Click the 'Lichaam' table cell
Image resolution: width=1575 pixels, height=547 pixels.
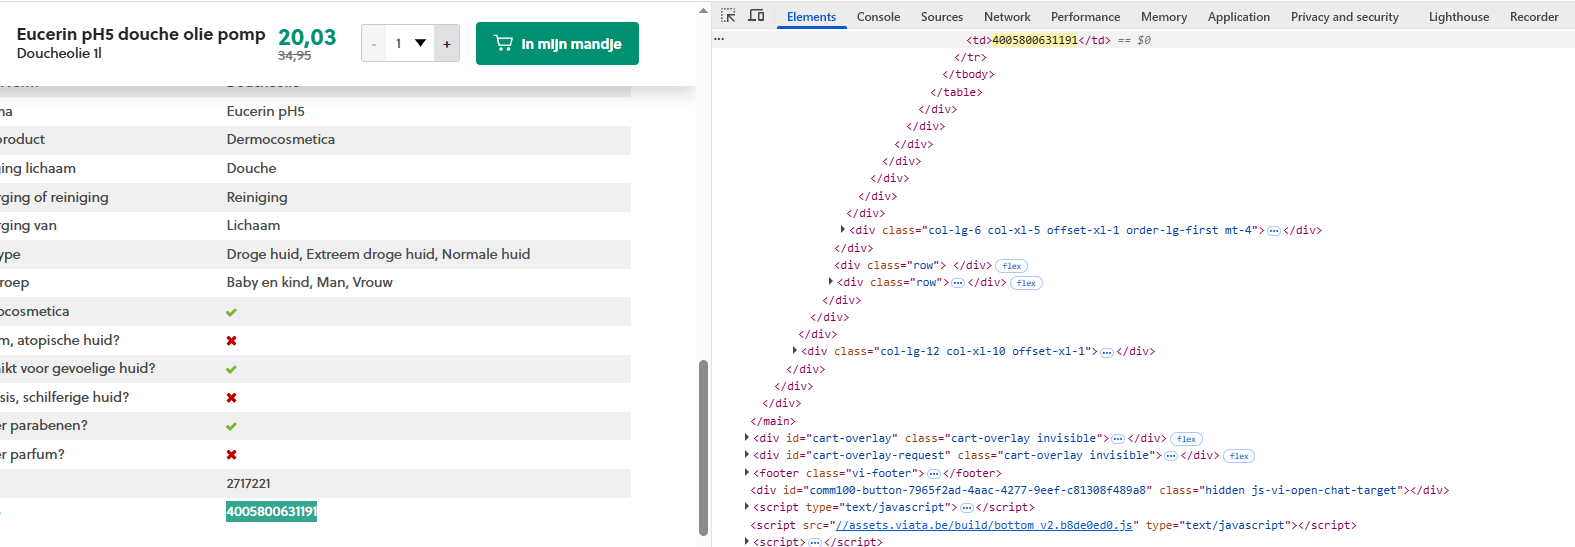pos(253,225)
